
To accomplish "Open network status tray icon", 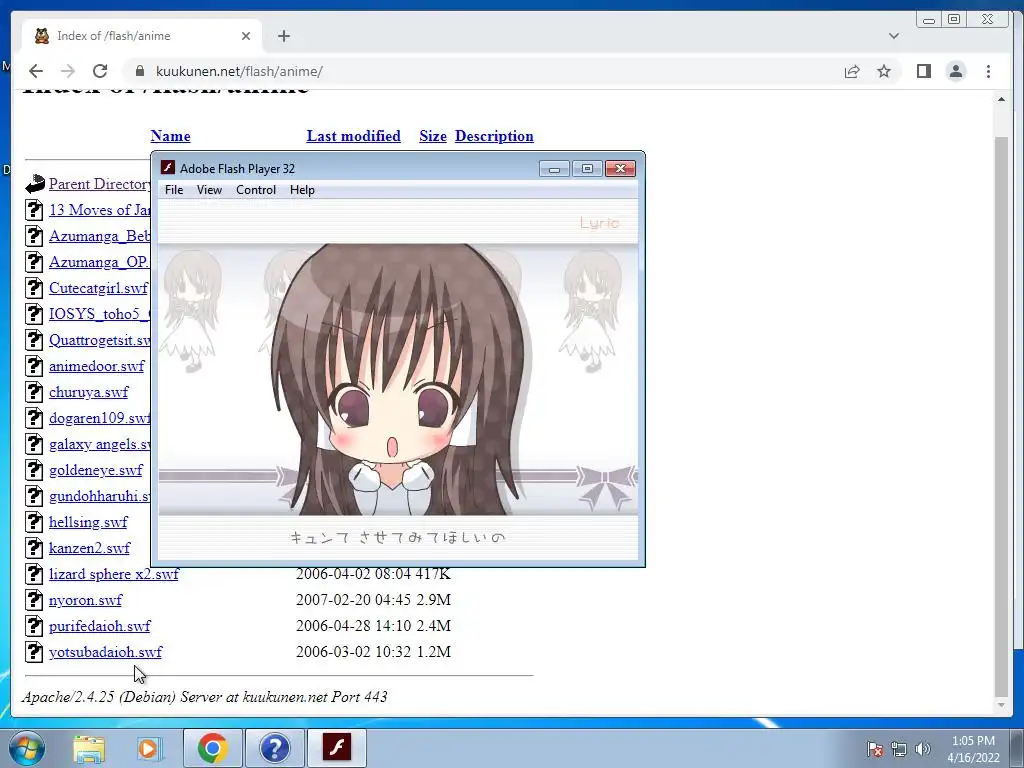I will 899,749.
